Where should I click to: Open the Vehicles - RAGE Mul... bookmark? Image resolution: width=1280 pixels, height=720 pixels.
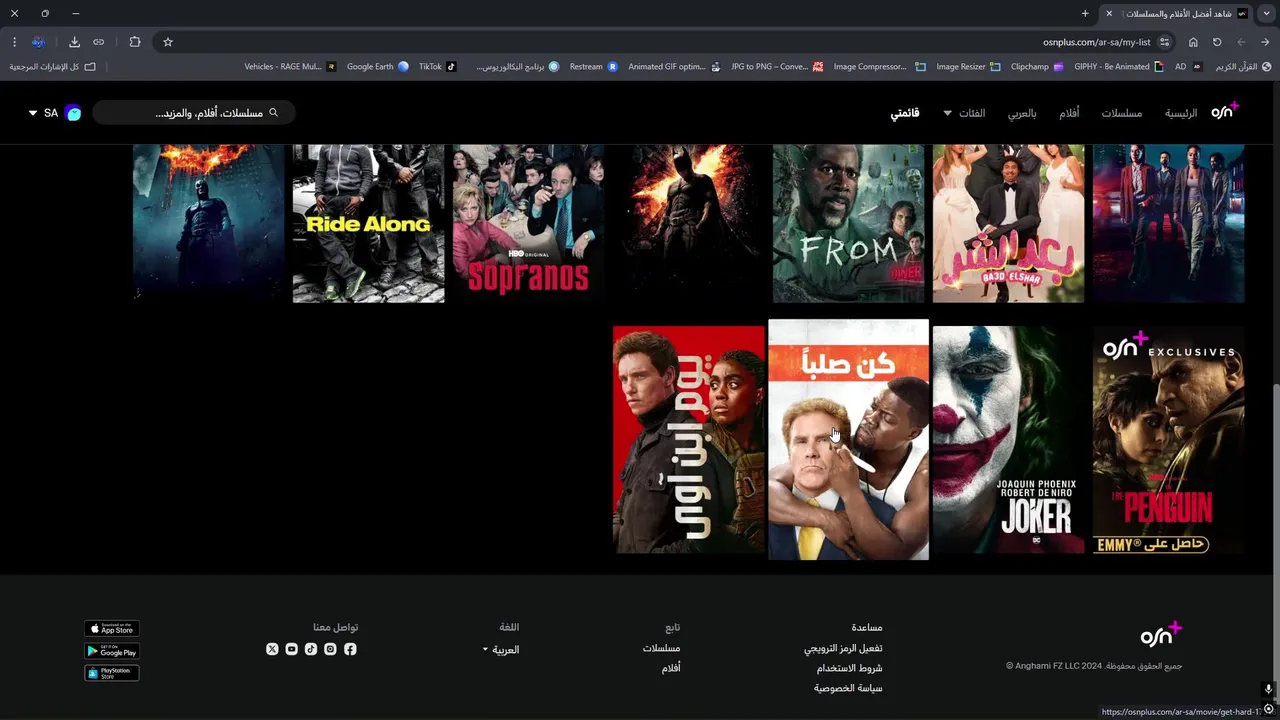290,67
